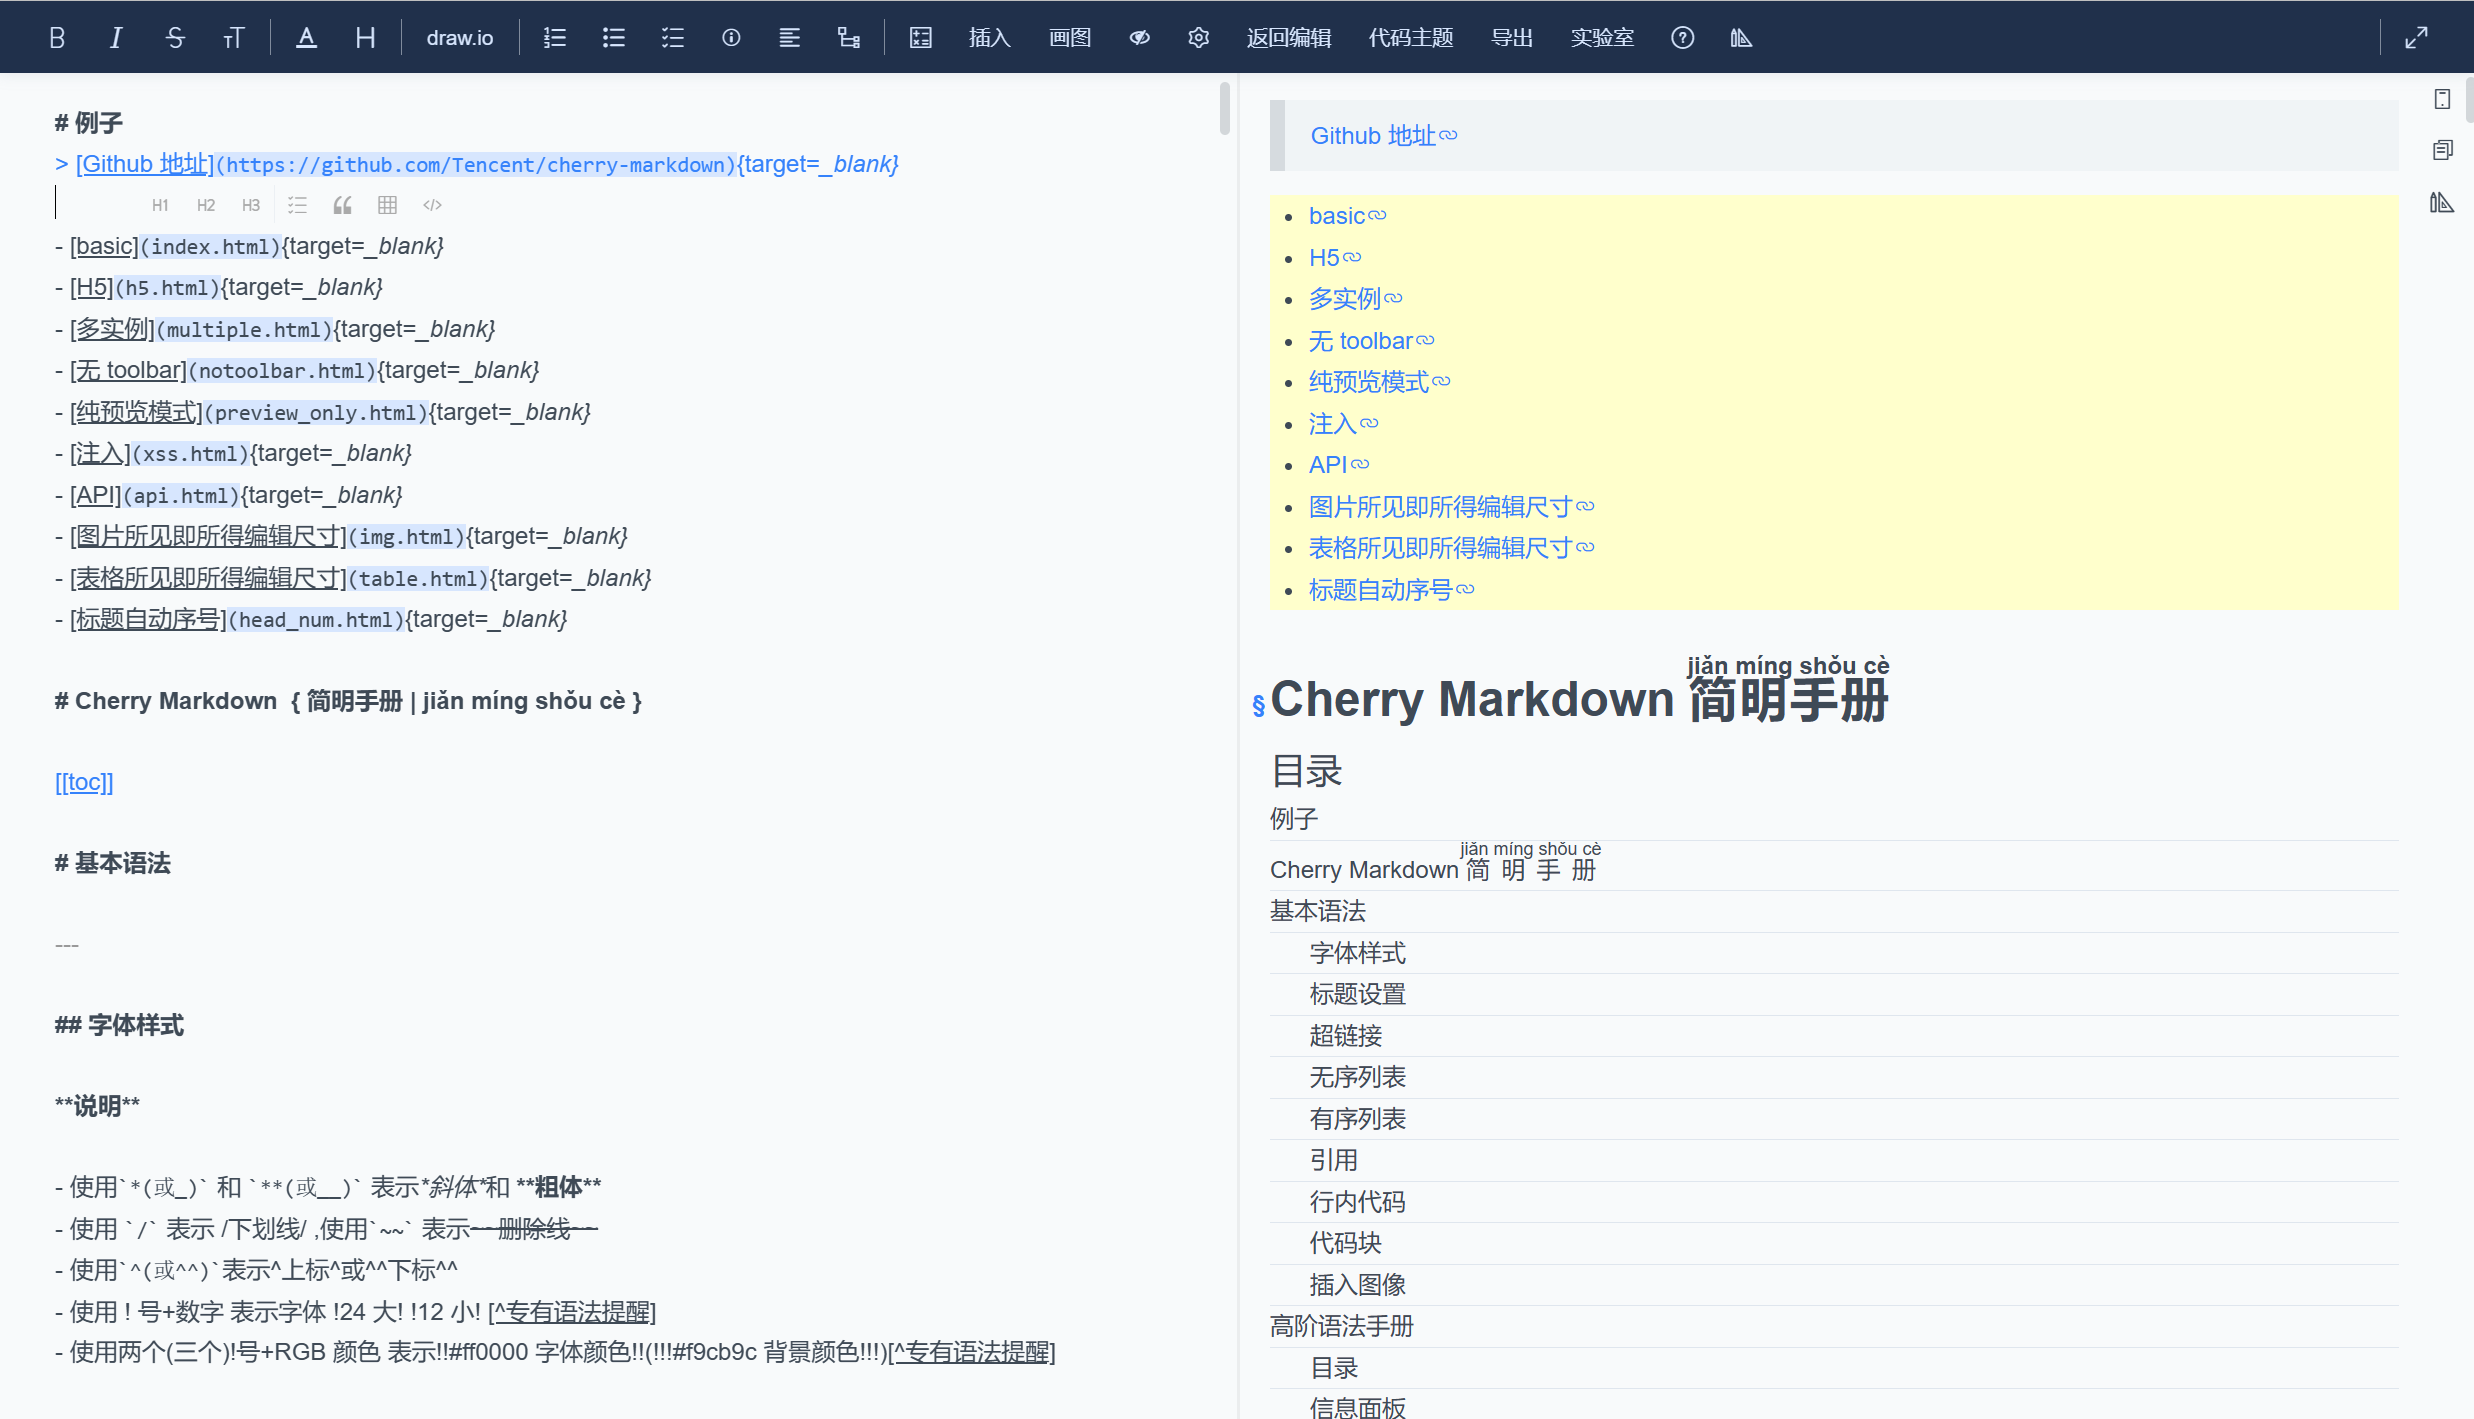Toggle fullscreen mode with the expand icon

[2417, 36]
